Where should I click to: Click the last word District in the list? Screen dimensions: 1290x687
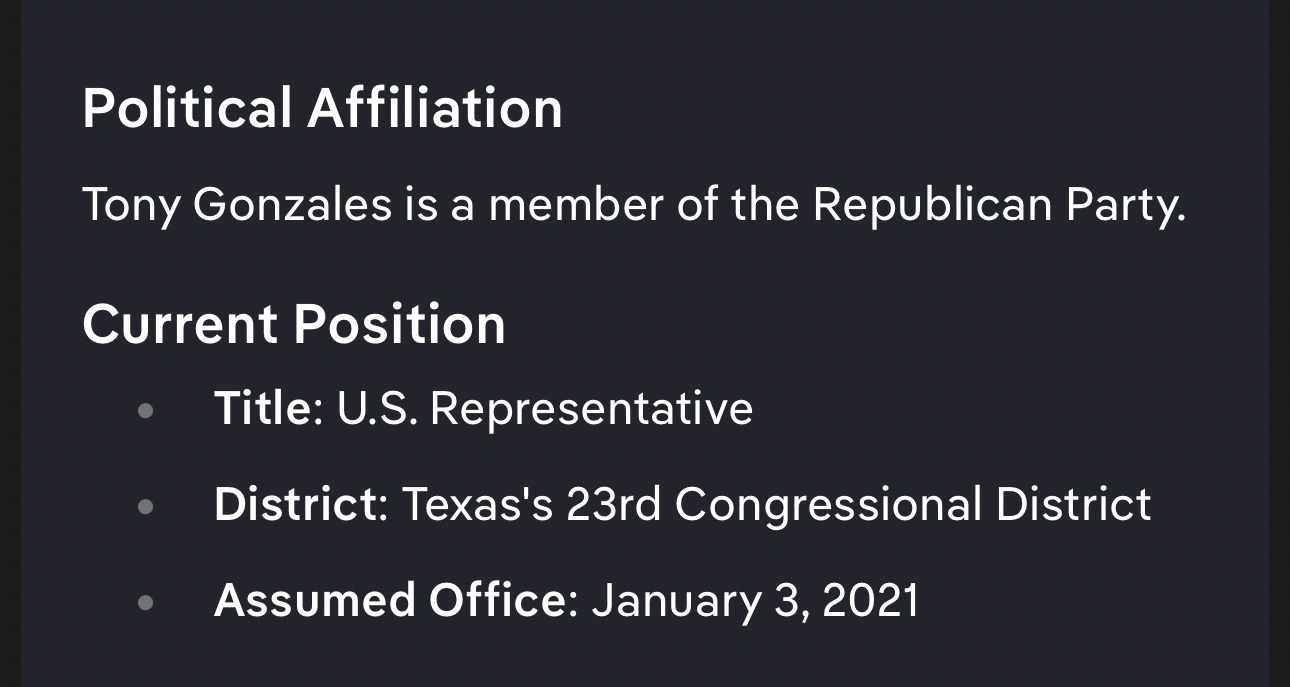(1073, 504)
